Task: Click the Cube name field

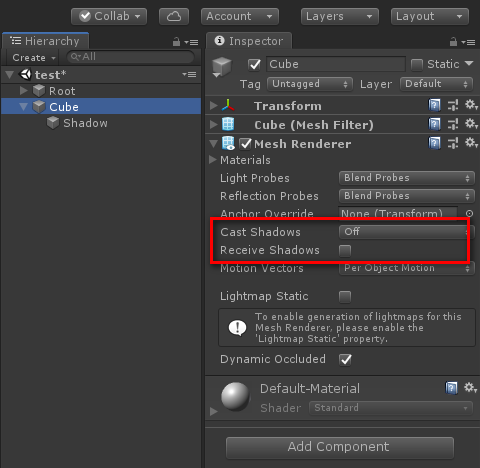Action: click(336, 64)
